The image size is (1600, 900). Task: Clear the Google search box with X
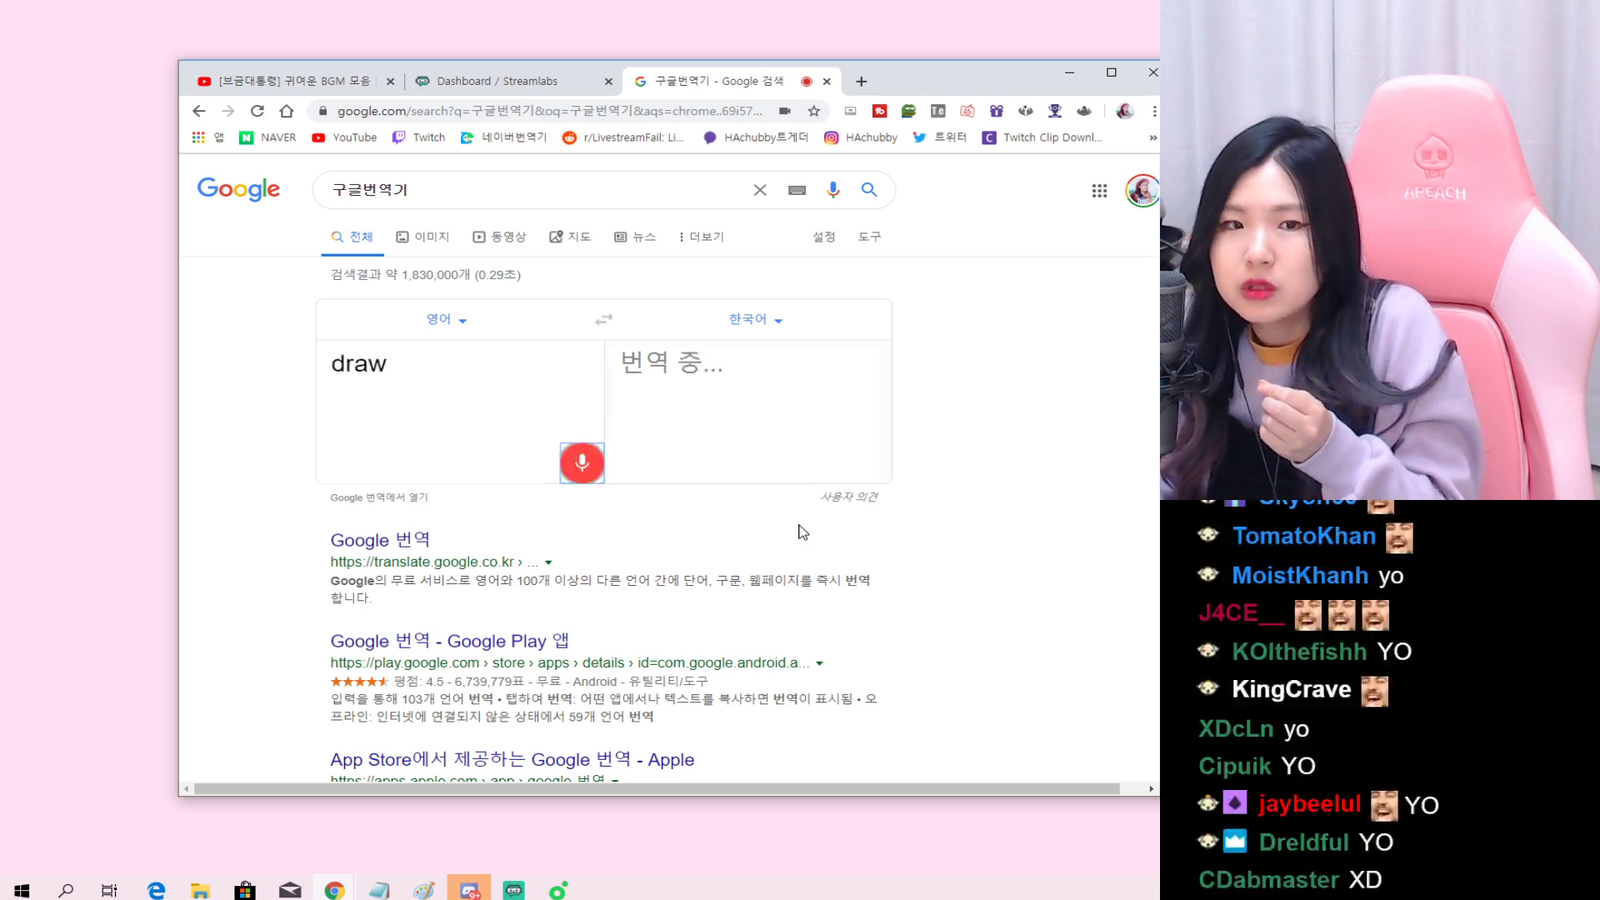[760, 190]
